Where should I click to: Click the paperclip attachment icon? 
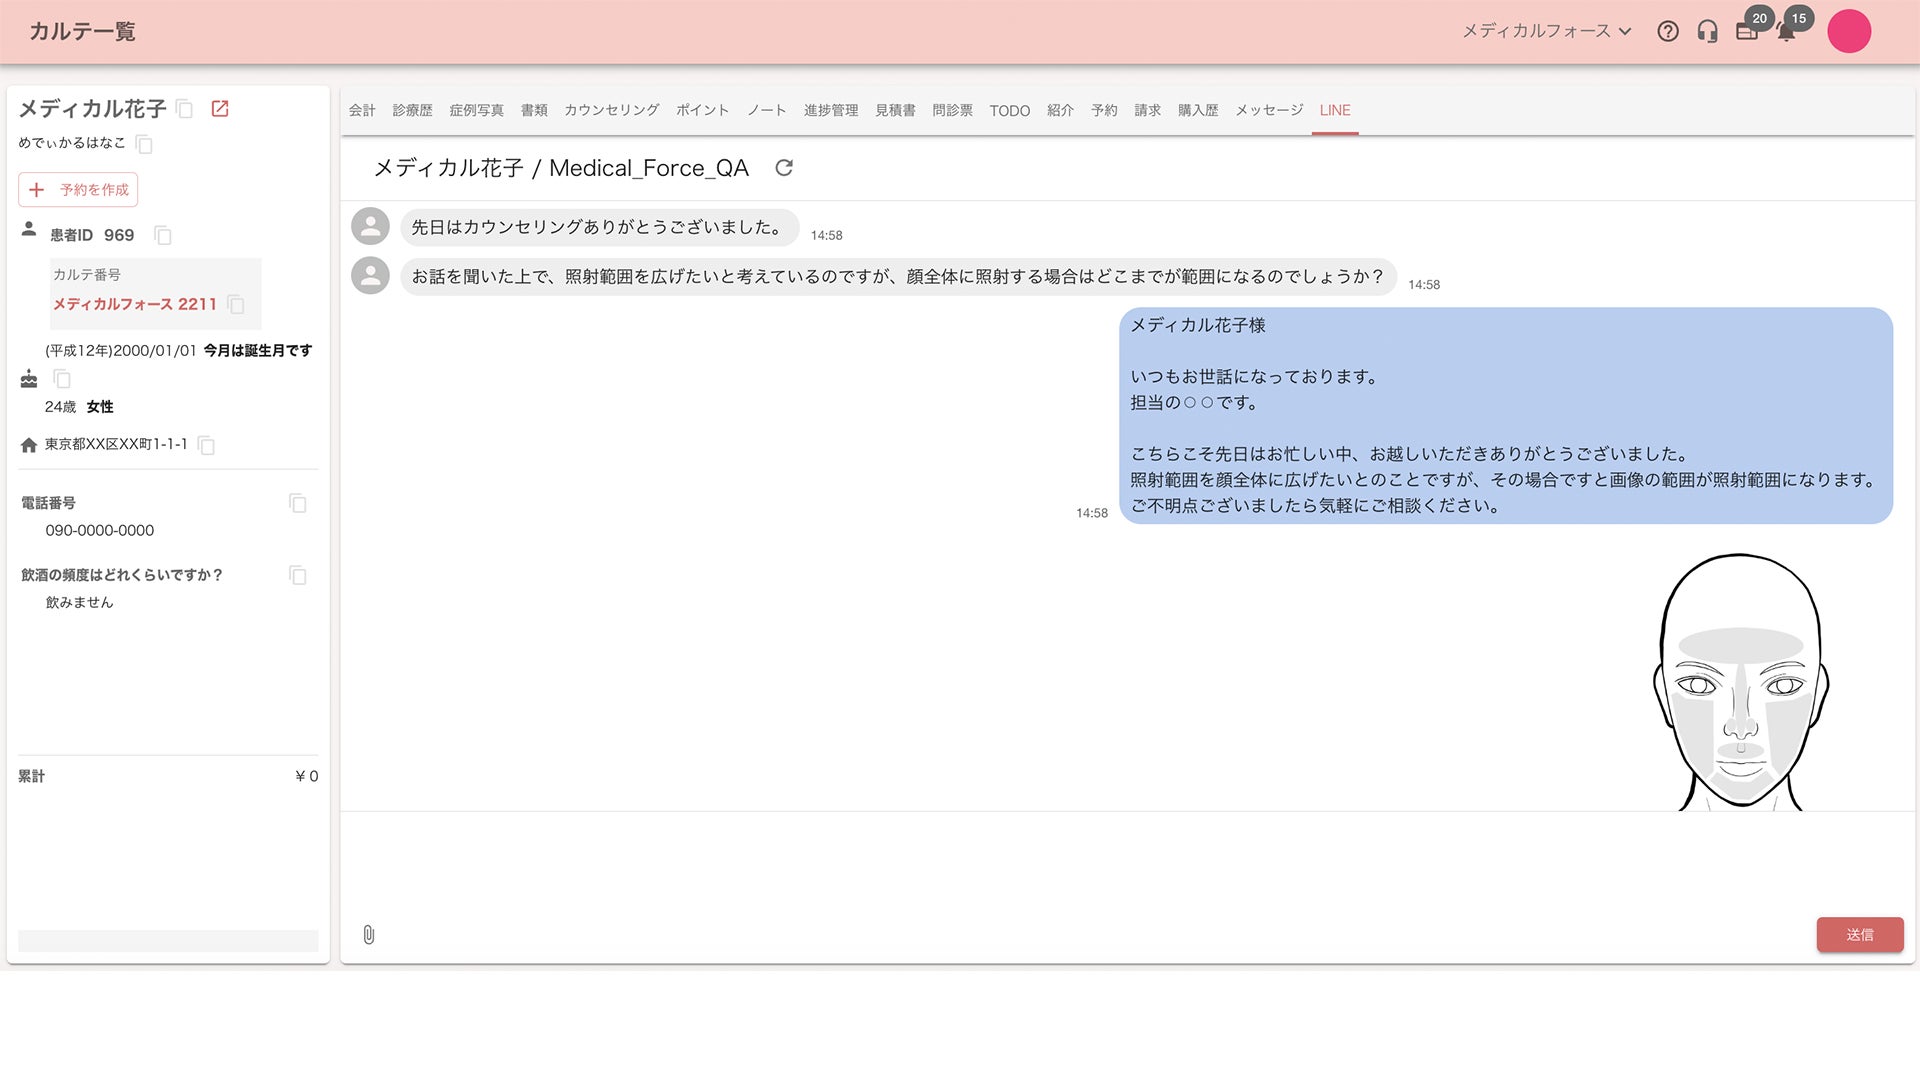coord(369,935)
